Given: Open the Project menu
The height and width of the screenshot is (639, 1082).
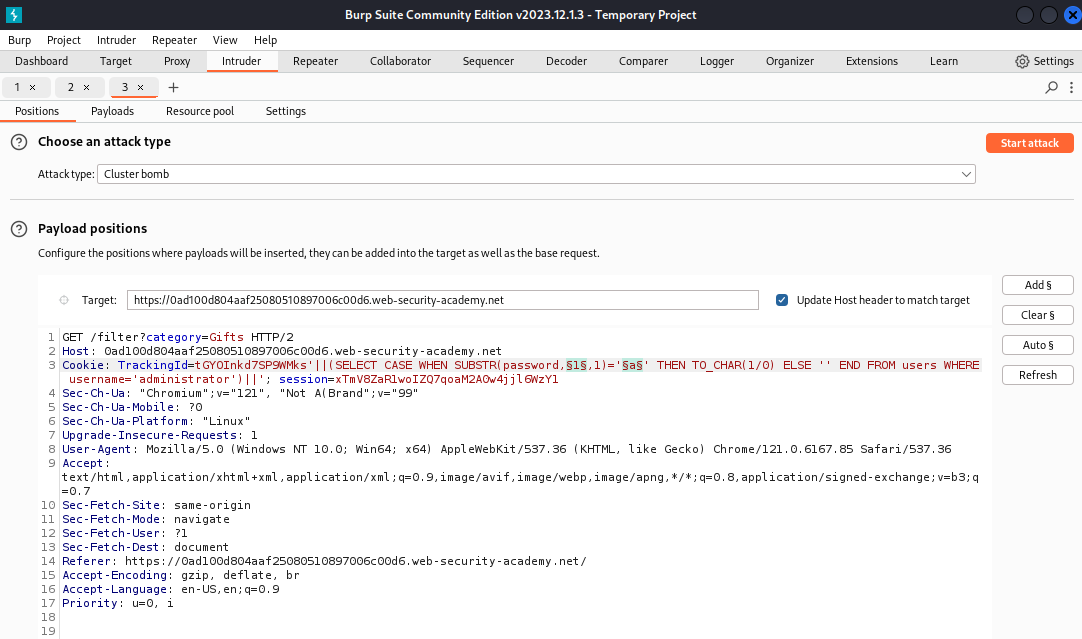Looking at the screenshot, I should 63,40.
